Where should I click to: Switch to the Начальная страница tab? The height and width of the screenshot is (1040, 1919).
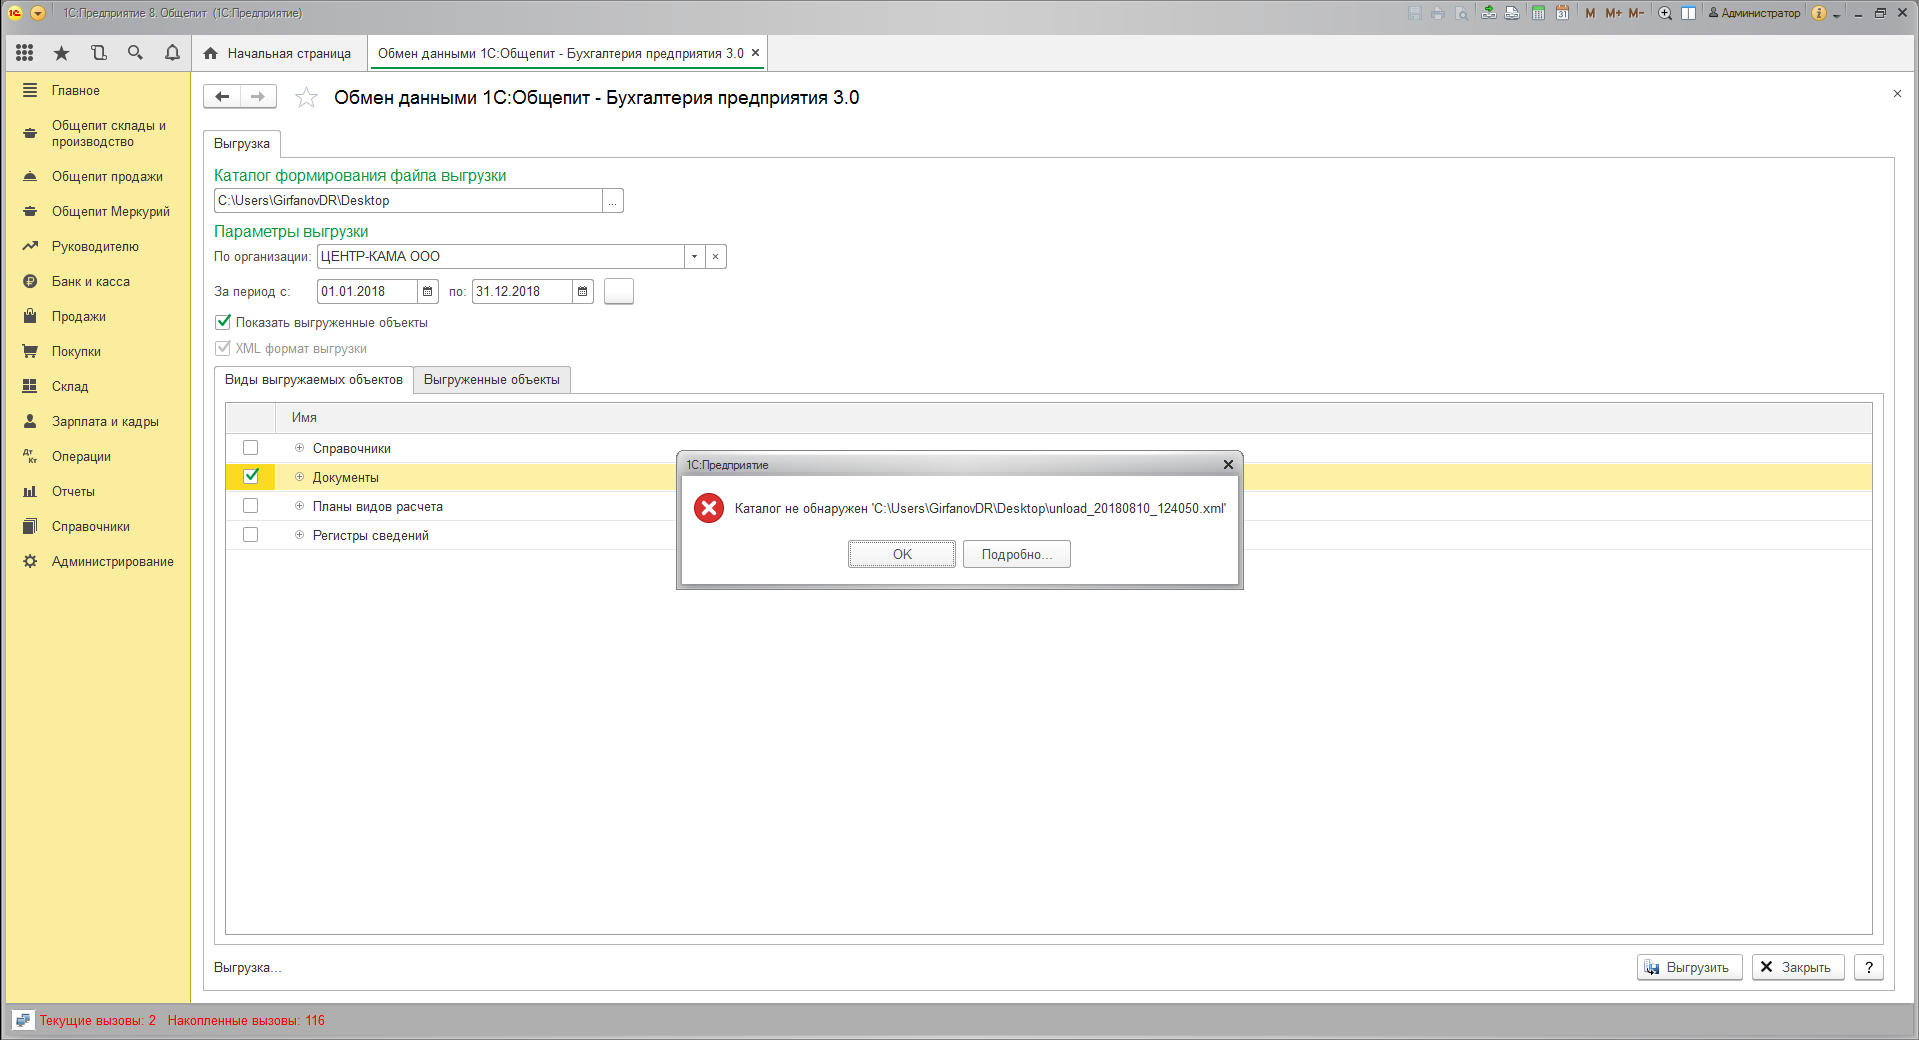pos(278,53)
